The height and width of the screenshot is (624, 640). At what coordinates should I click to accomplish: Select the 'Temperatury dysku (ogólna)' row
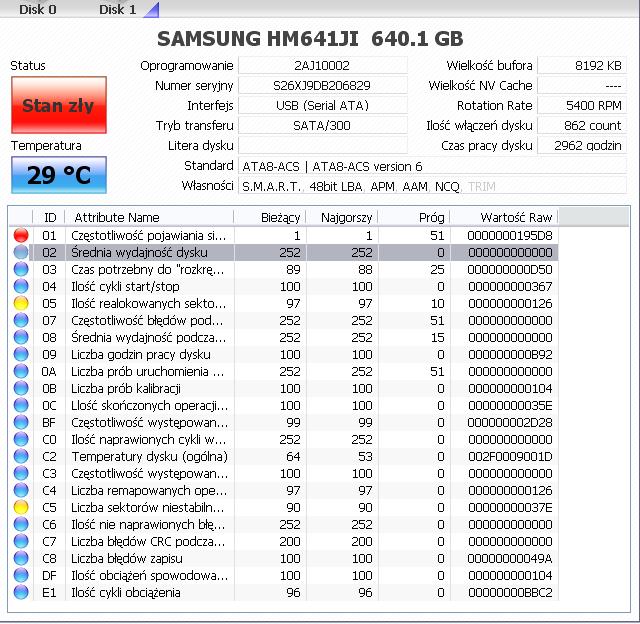pyautogui.click(x=284, y=456)
